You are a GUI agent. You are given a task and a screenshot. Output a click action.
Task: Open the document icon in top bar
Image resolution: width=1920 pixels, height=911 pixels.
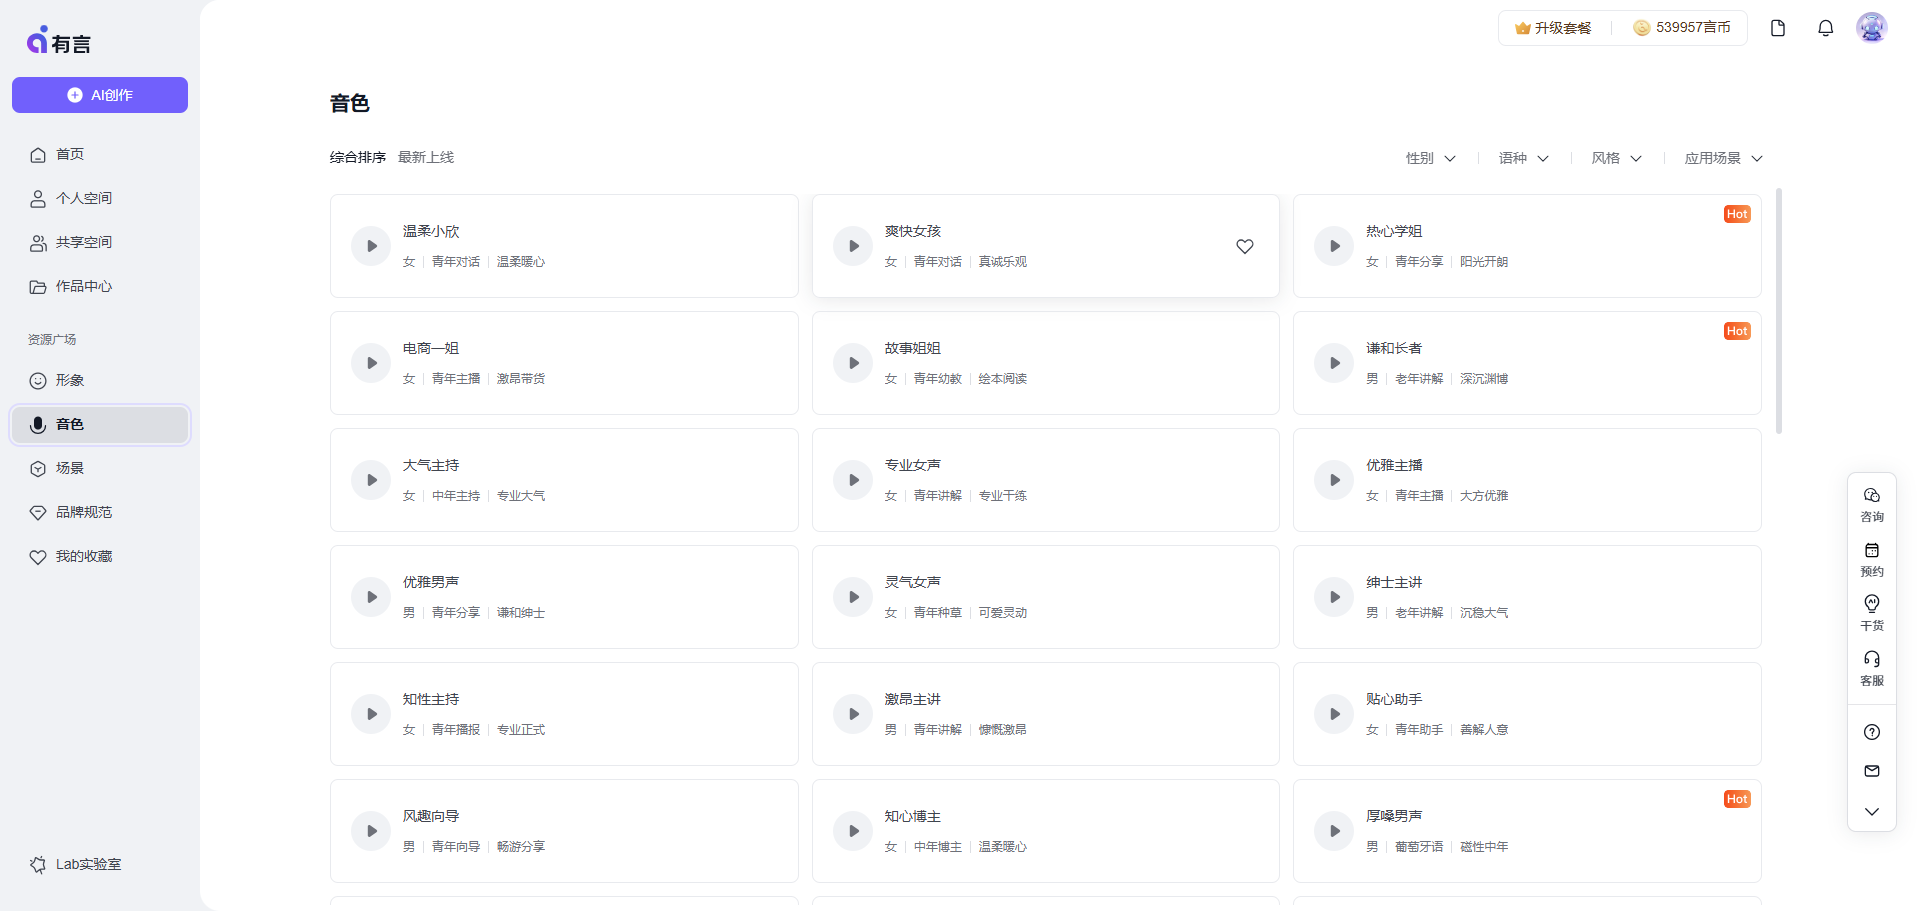point(1777,28)
